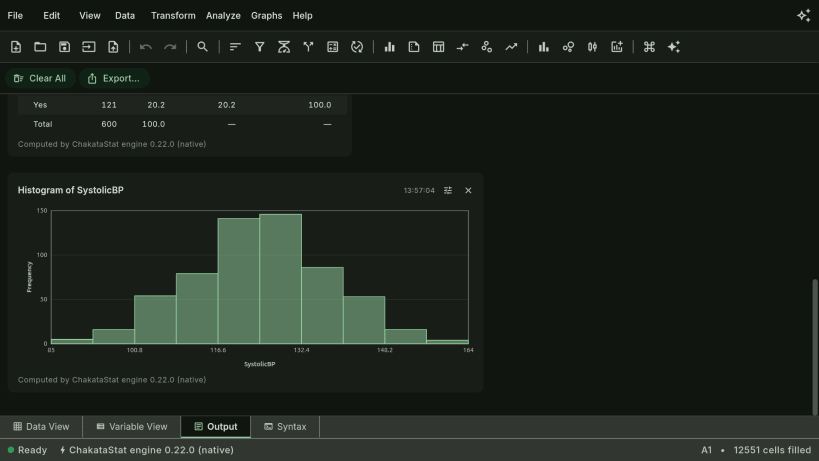Open histogram options with the sliders icon
The width and height of the screenshot is (819, 461).
pyautogui.click(x=448, y=191)
